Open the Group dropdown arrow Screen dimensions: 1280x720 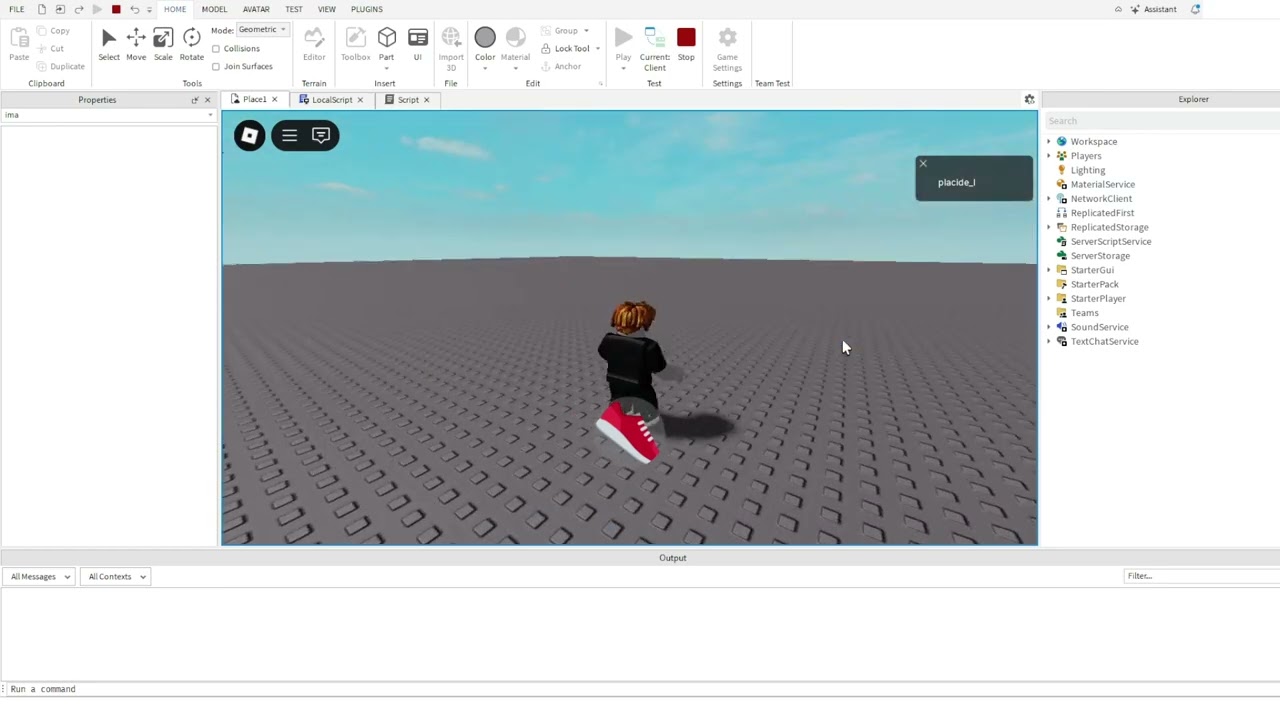(x=586, y=31)
